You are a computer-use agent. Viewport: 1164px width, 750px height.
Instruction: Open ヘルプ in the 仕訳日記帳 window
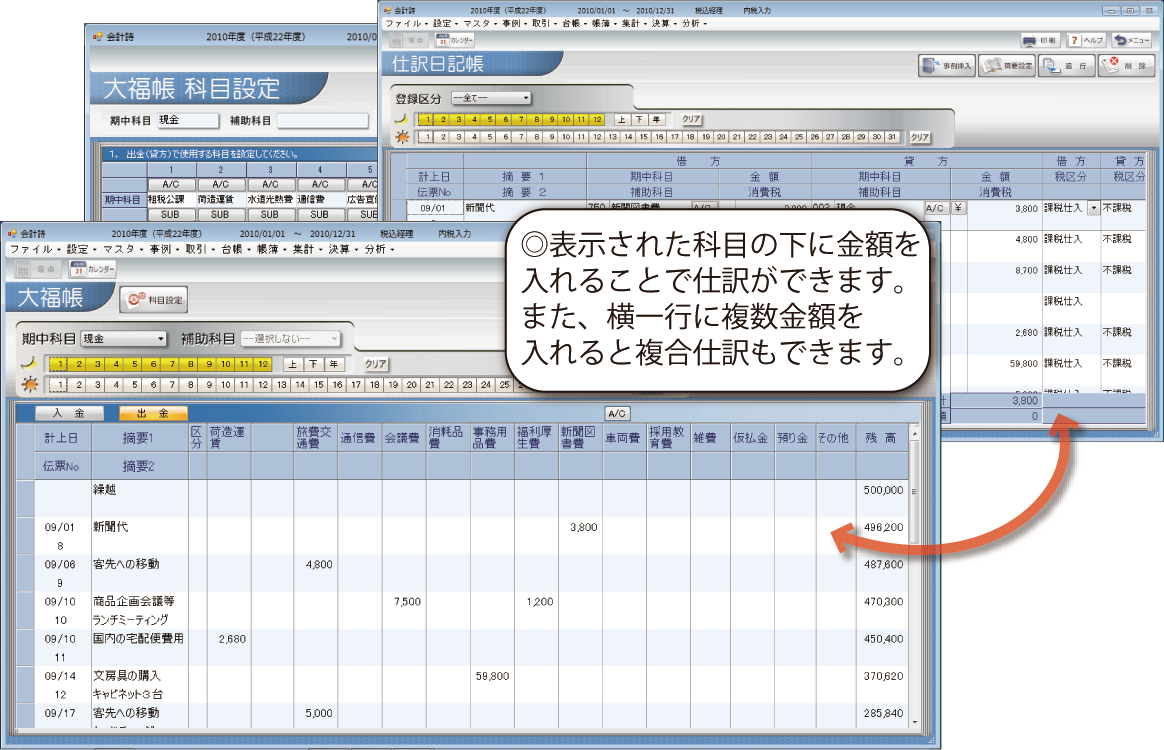1086,41
